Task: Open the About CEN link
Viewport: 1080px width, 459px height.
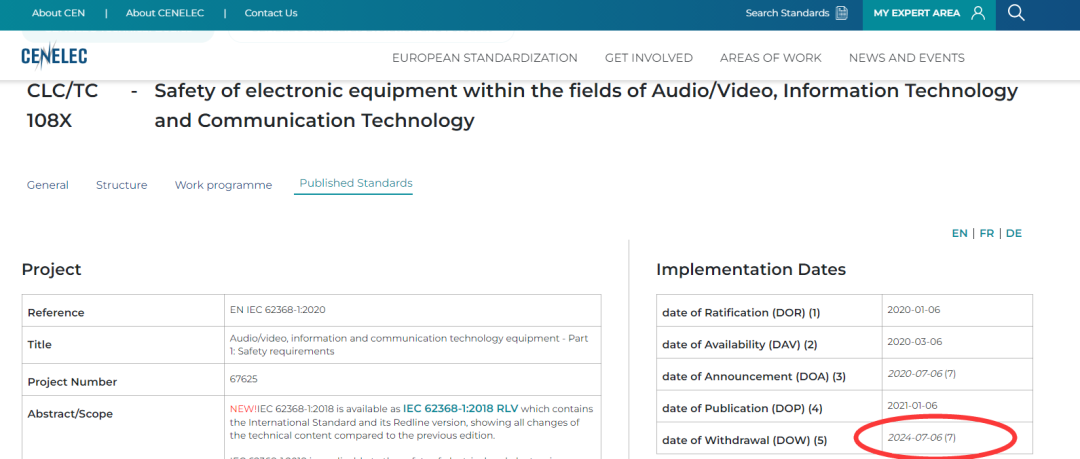Action: pos(59,13)
